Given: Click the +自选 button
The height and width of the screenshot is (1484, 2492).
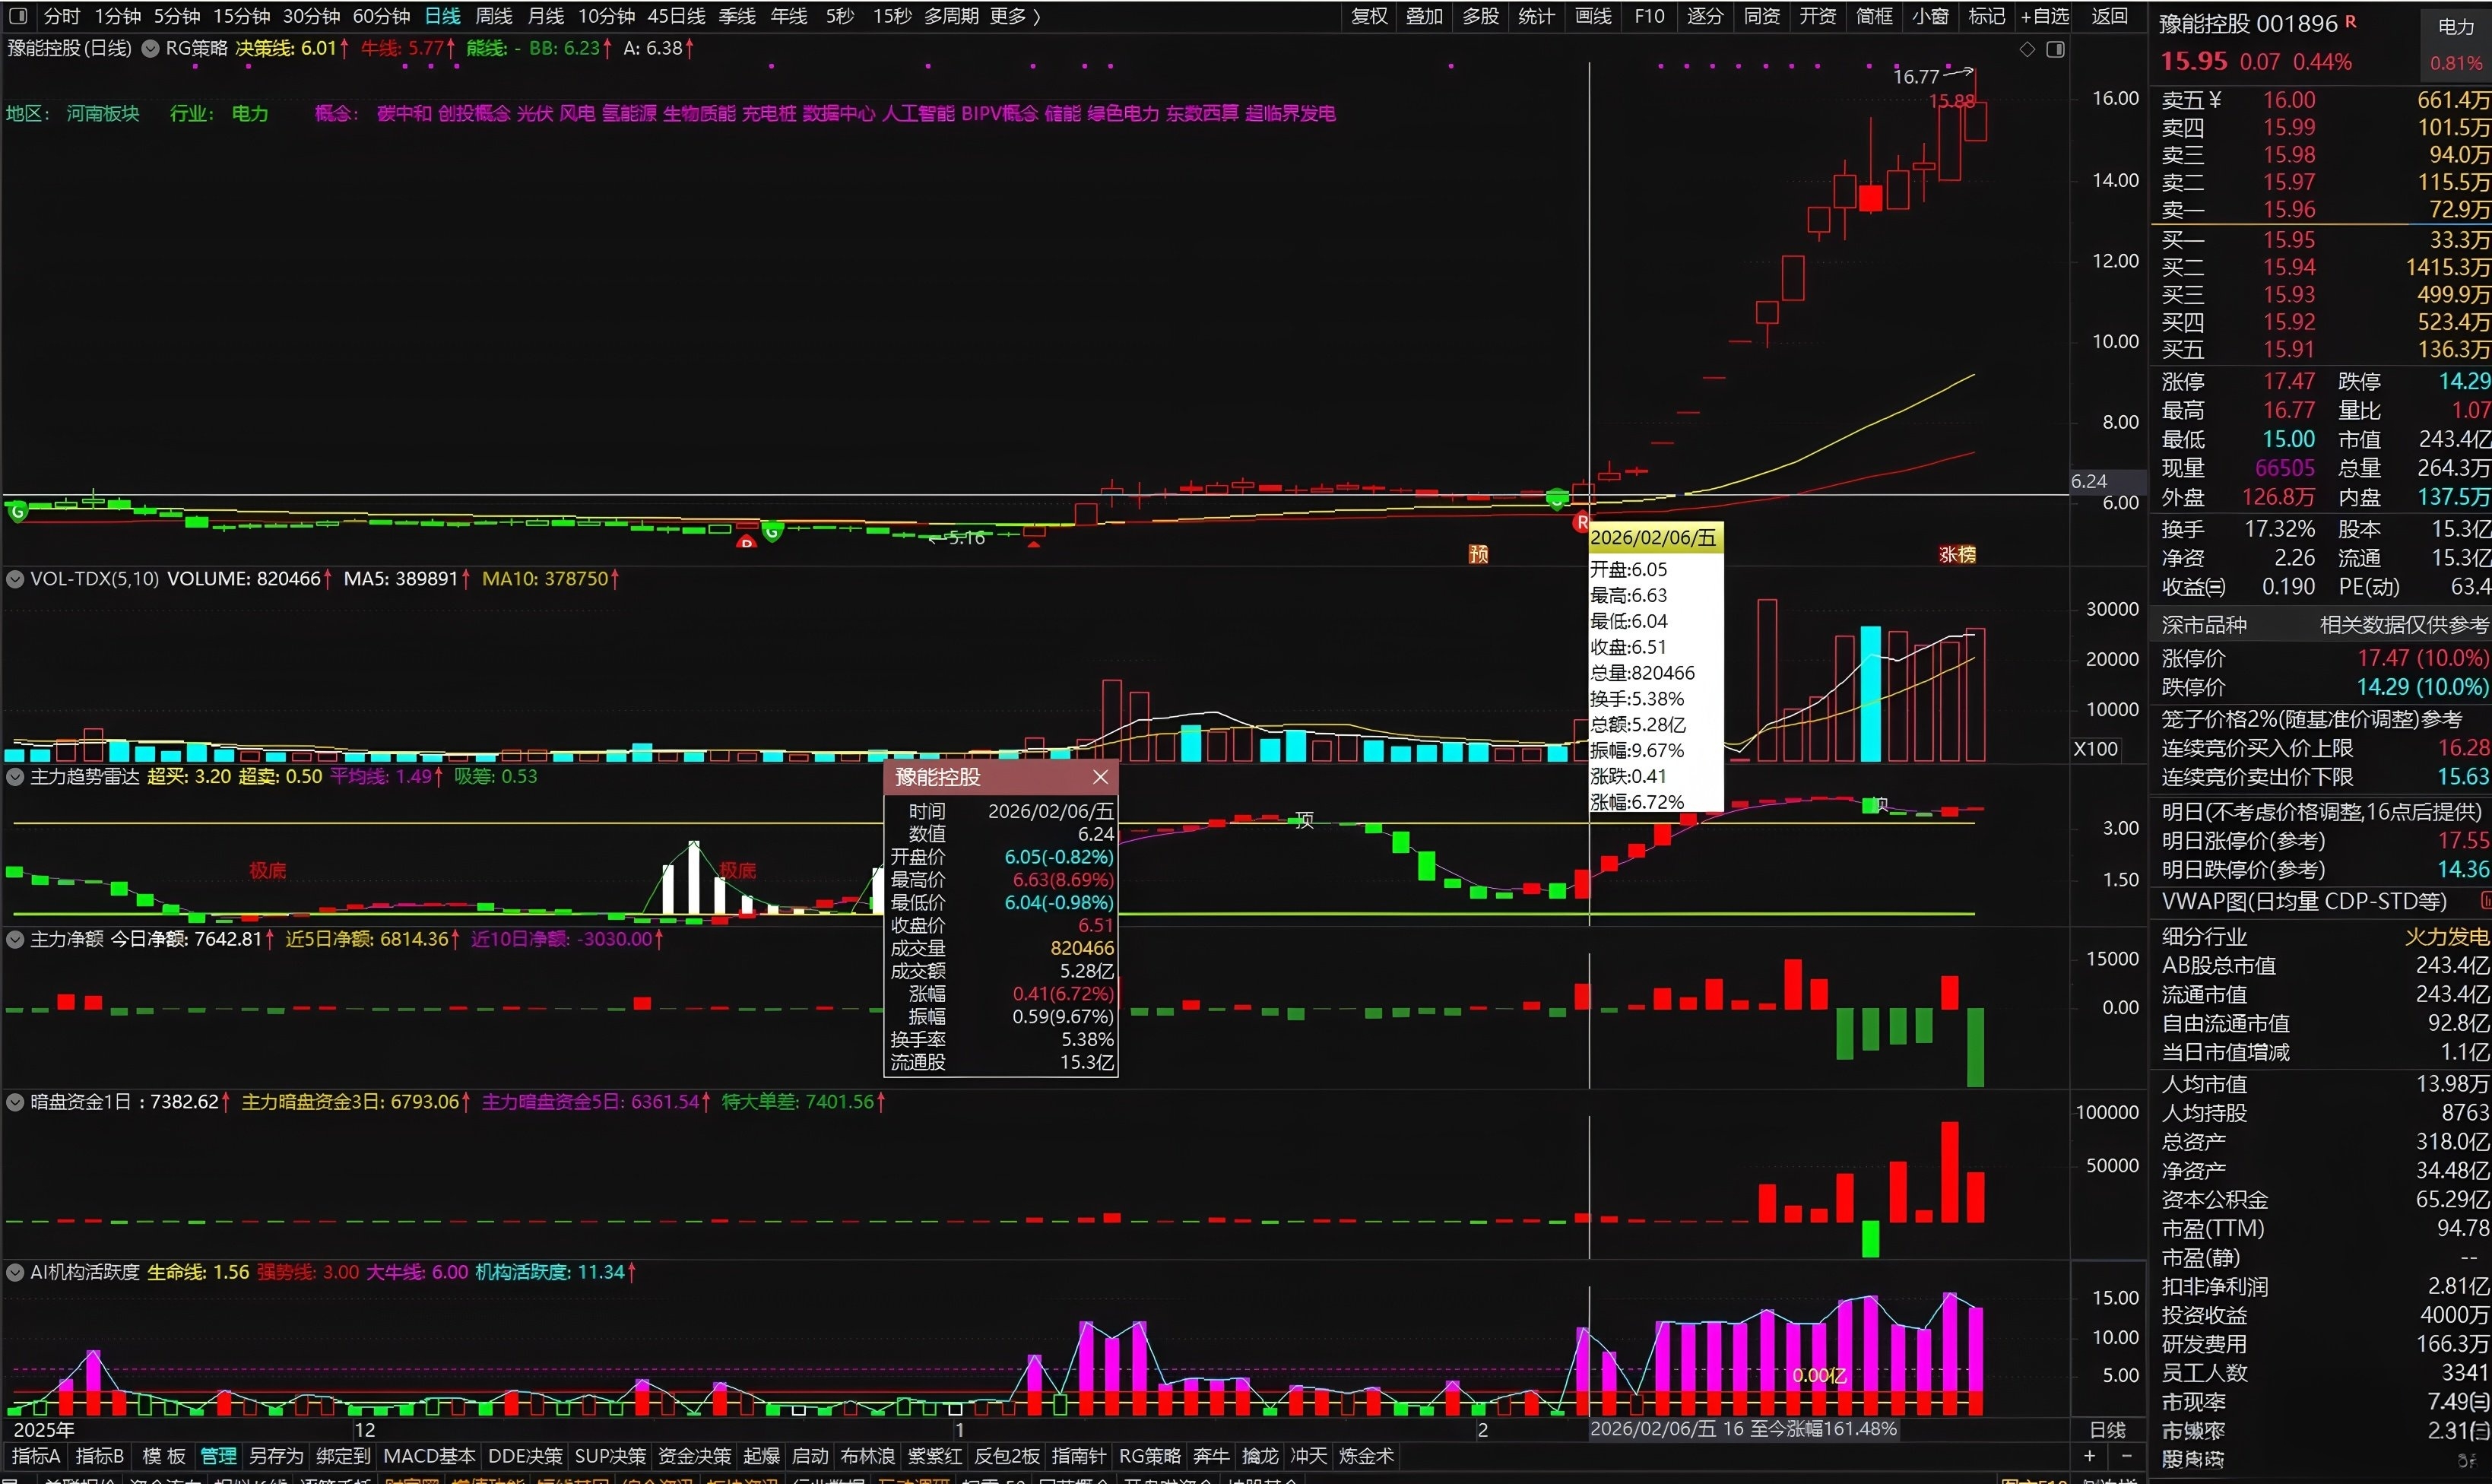Looking at the screenshot, I should point(2044,16).
